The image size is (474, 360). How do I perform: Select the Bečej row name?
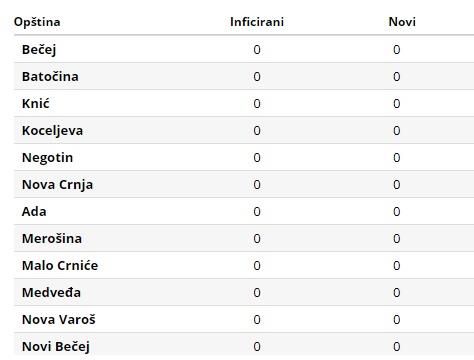(x=39, y=50)
